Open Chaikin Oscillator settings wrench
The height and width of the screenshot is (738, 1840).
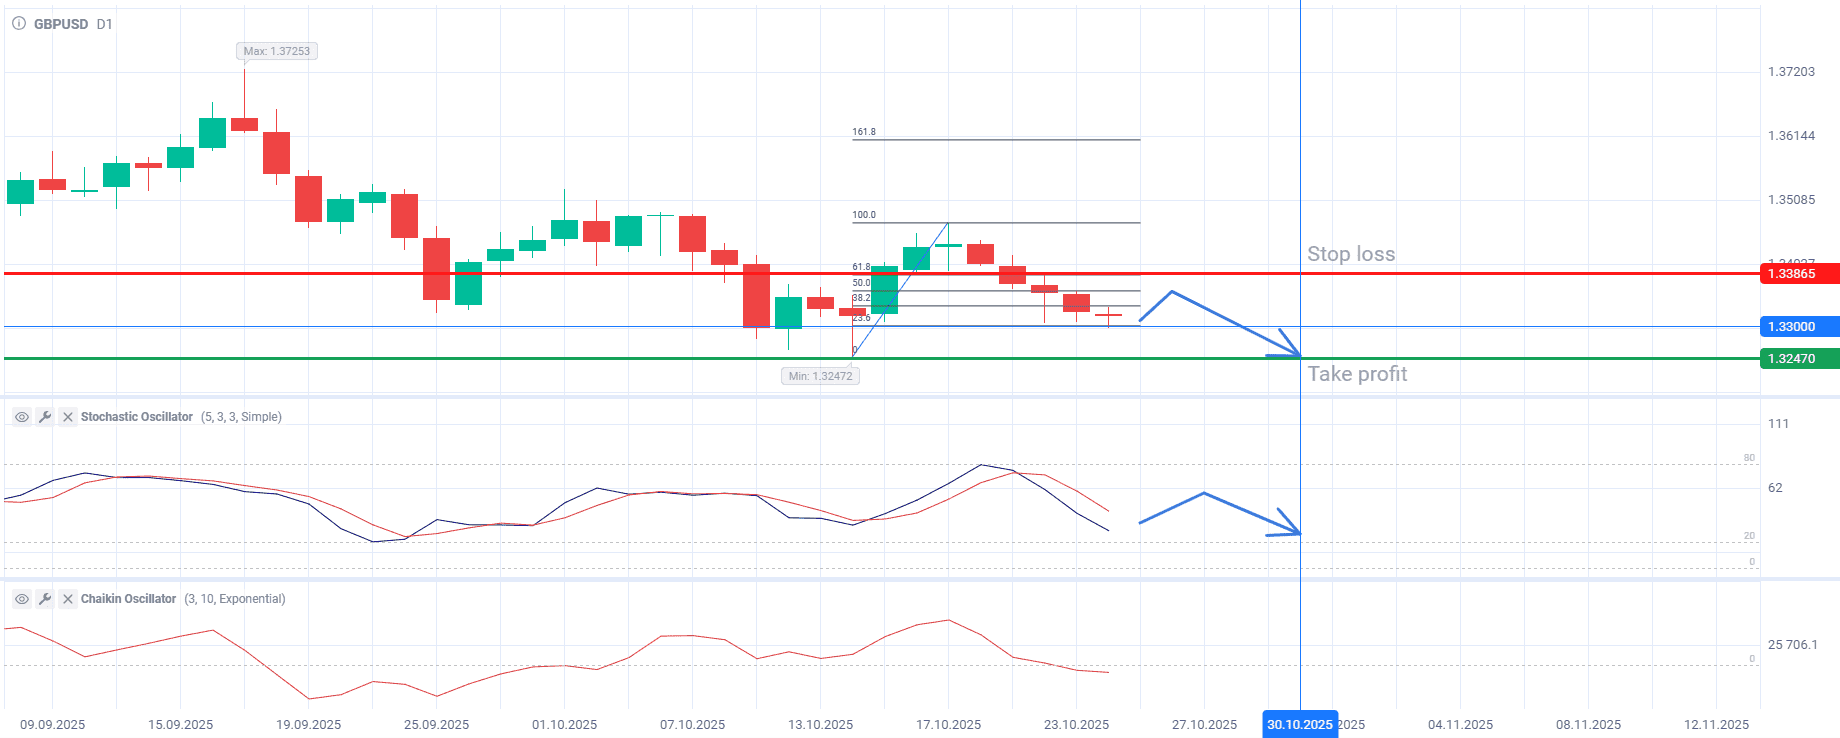pos(45,599)
